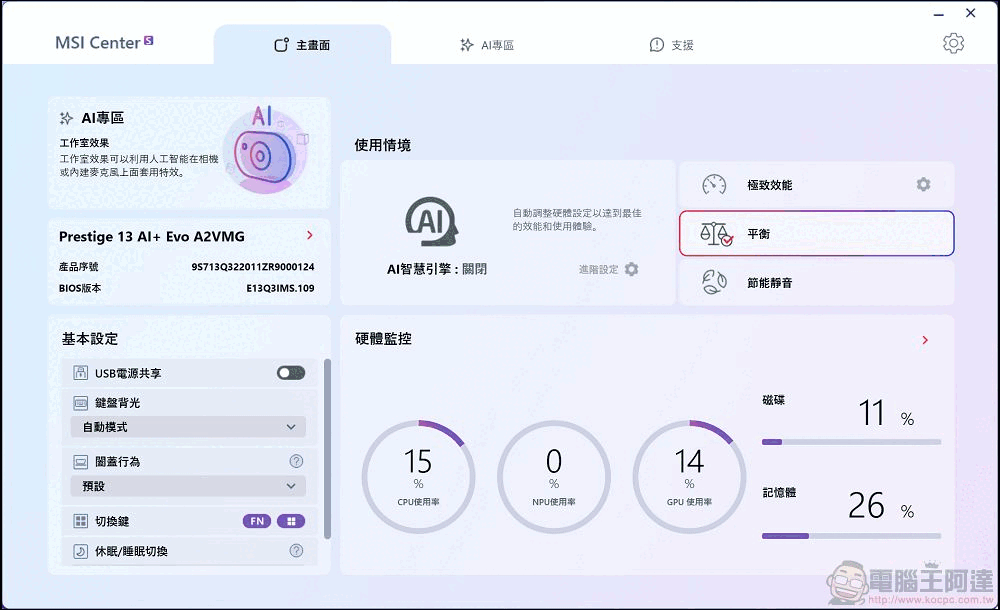Click the AI智慧引擎 head icon

tap(432, 222)
